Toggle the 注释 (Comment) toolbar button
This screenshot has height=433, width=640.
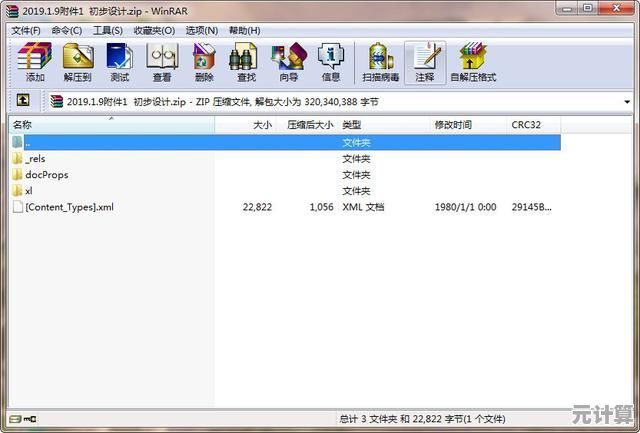point(425,62)
